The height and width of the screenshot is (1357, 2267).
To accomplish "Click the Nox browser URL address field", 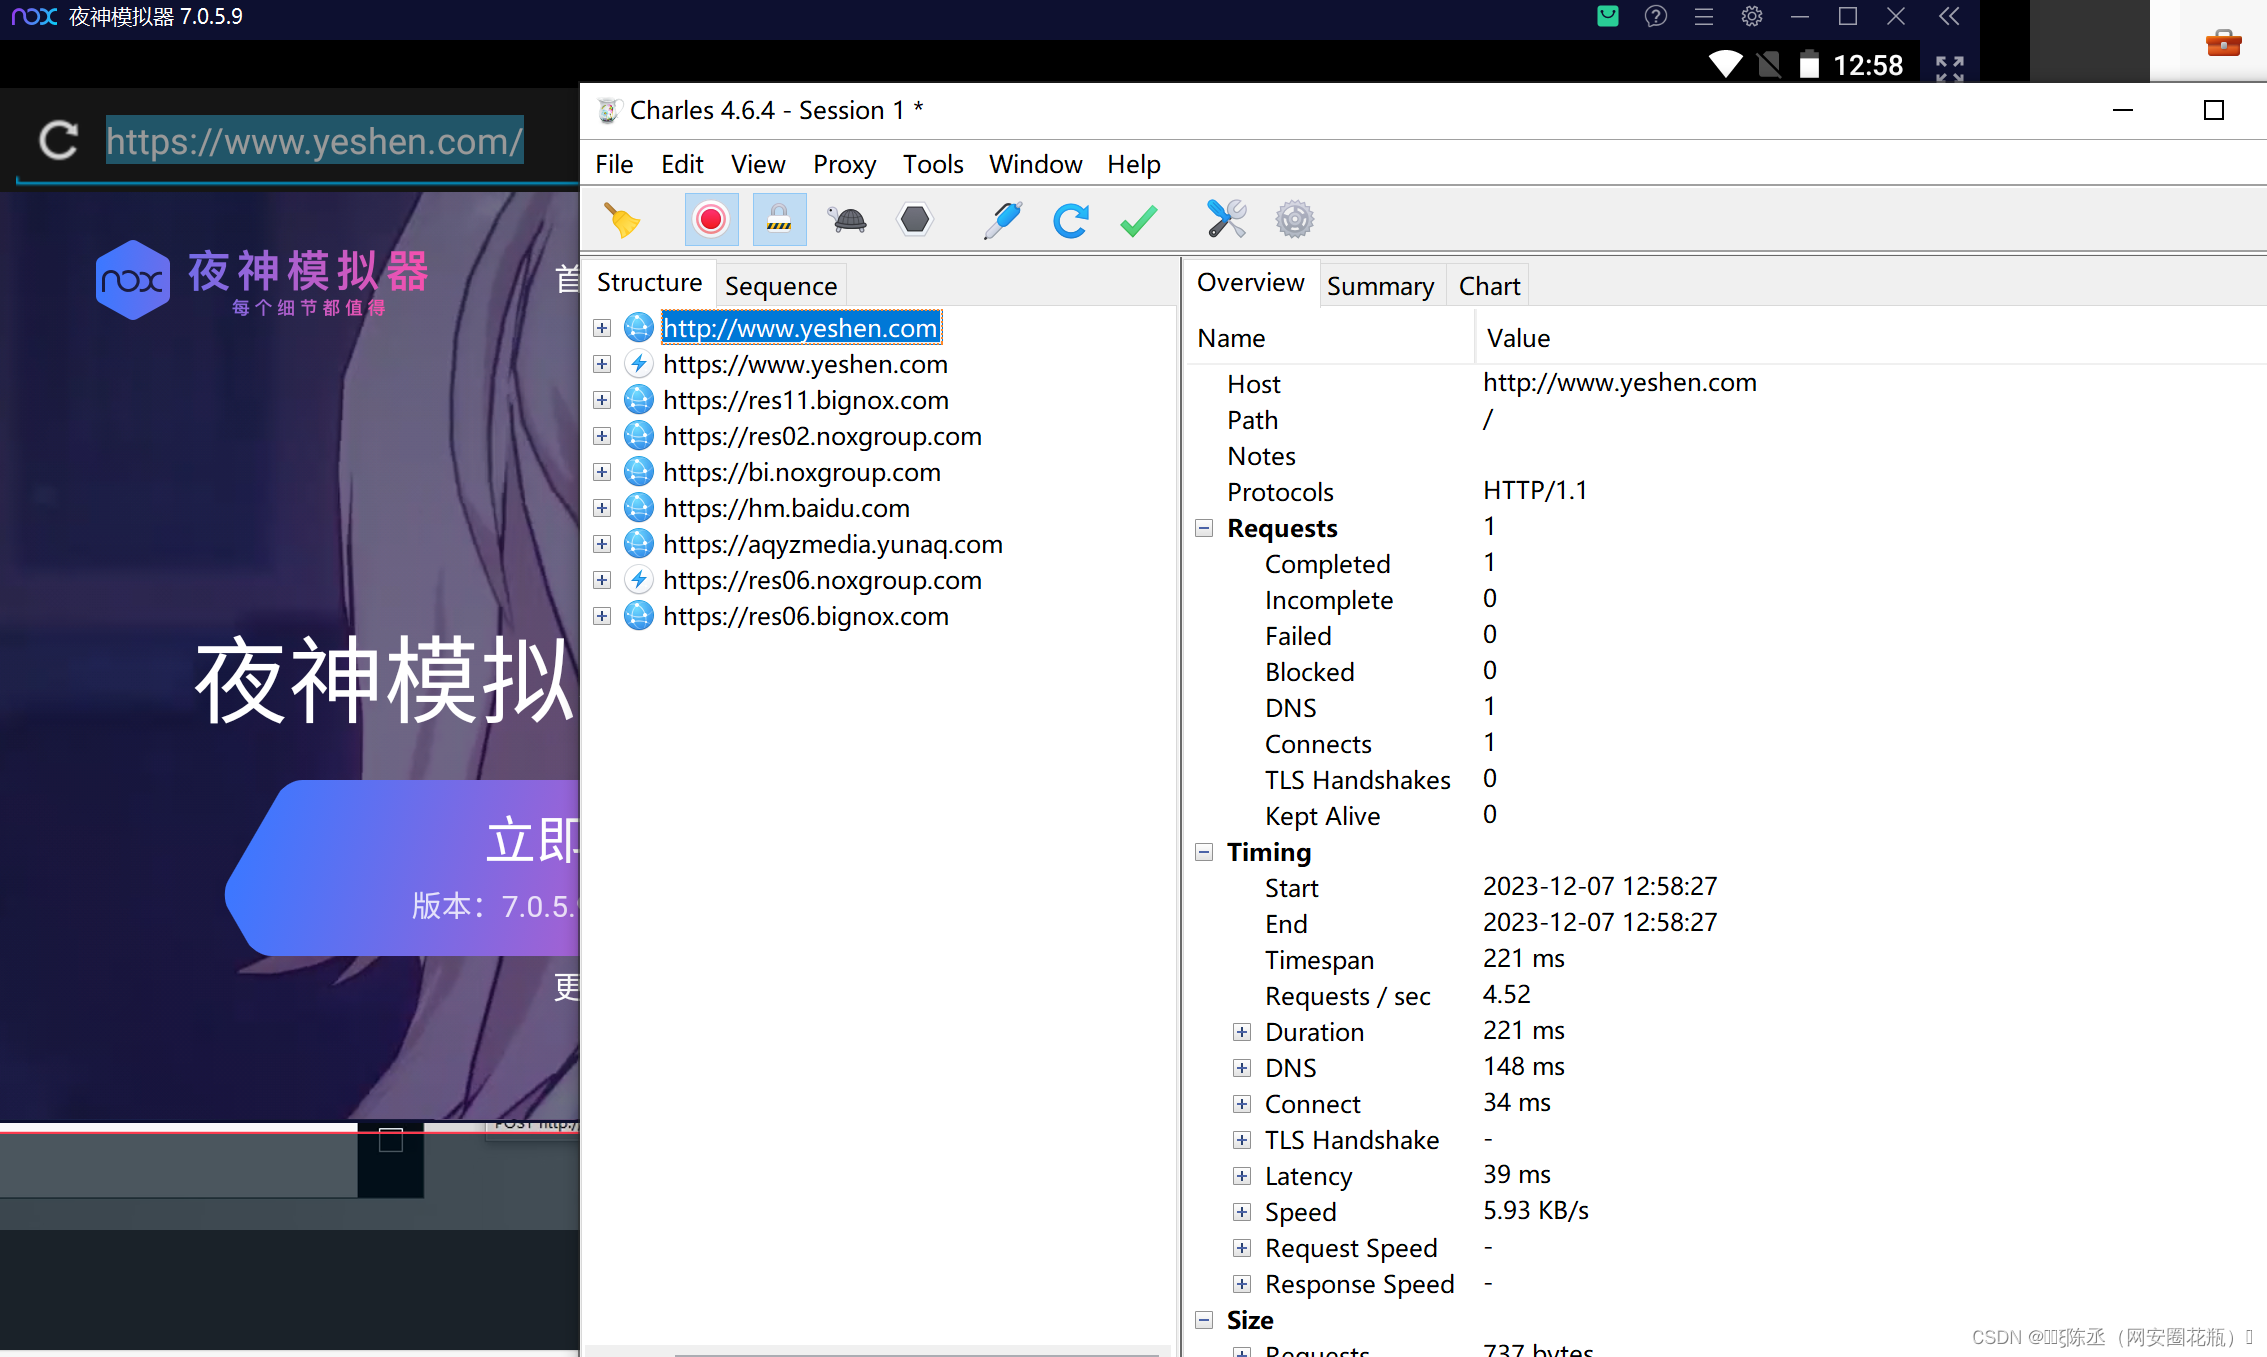I will click(x=314, y=141).
